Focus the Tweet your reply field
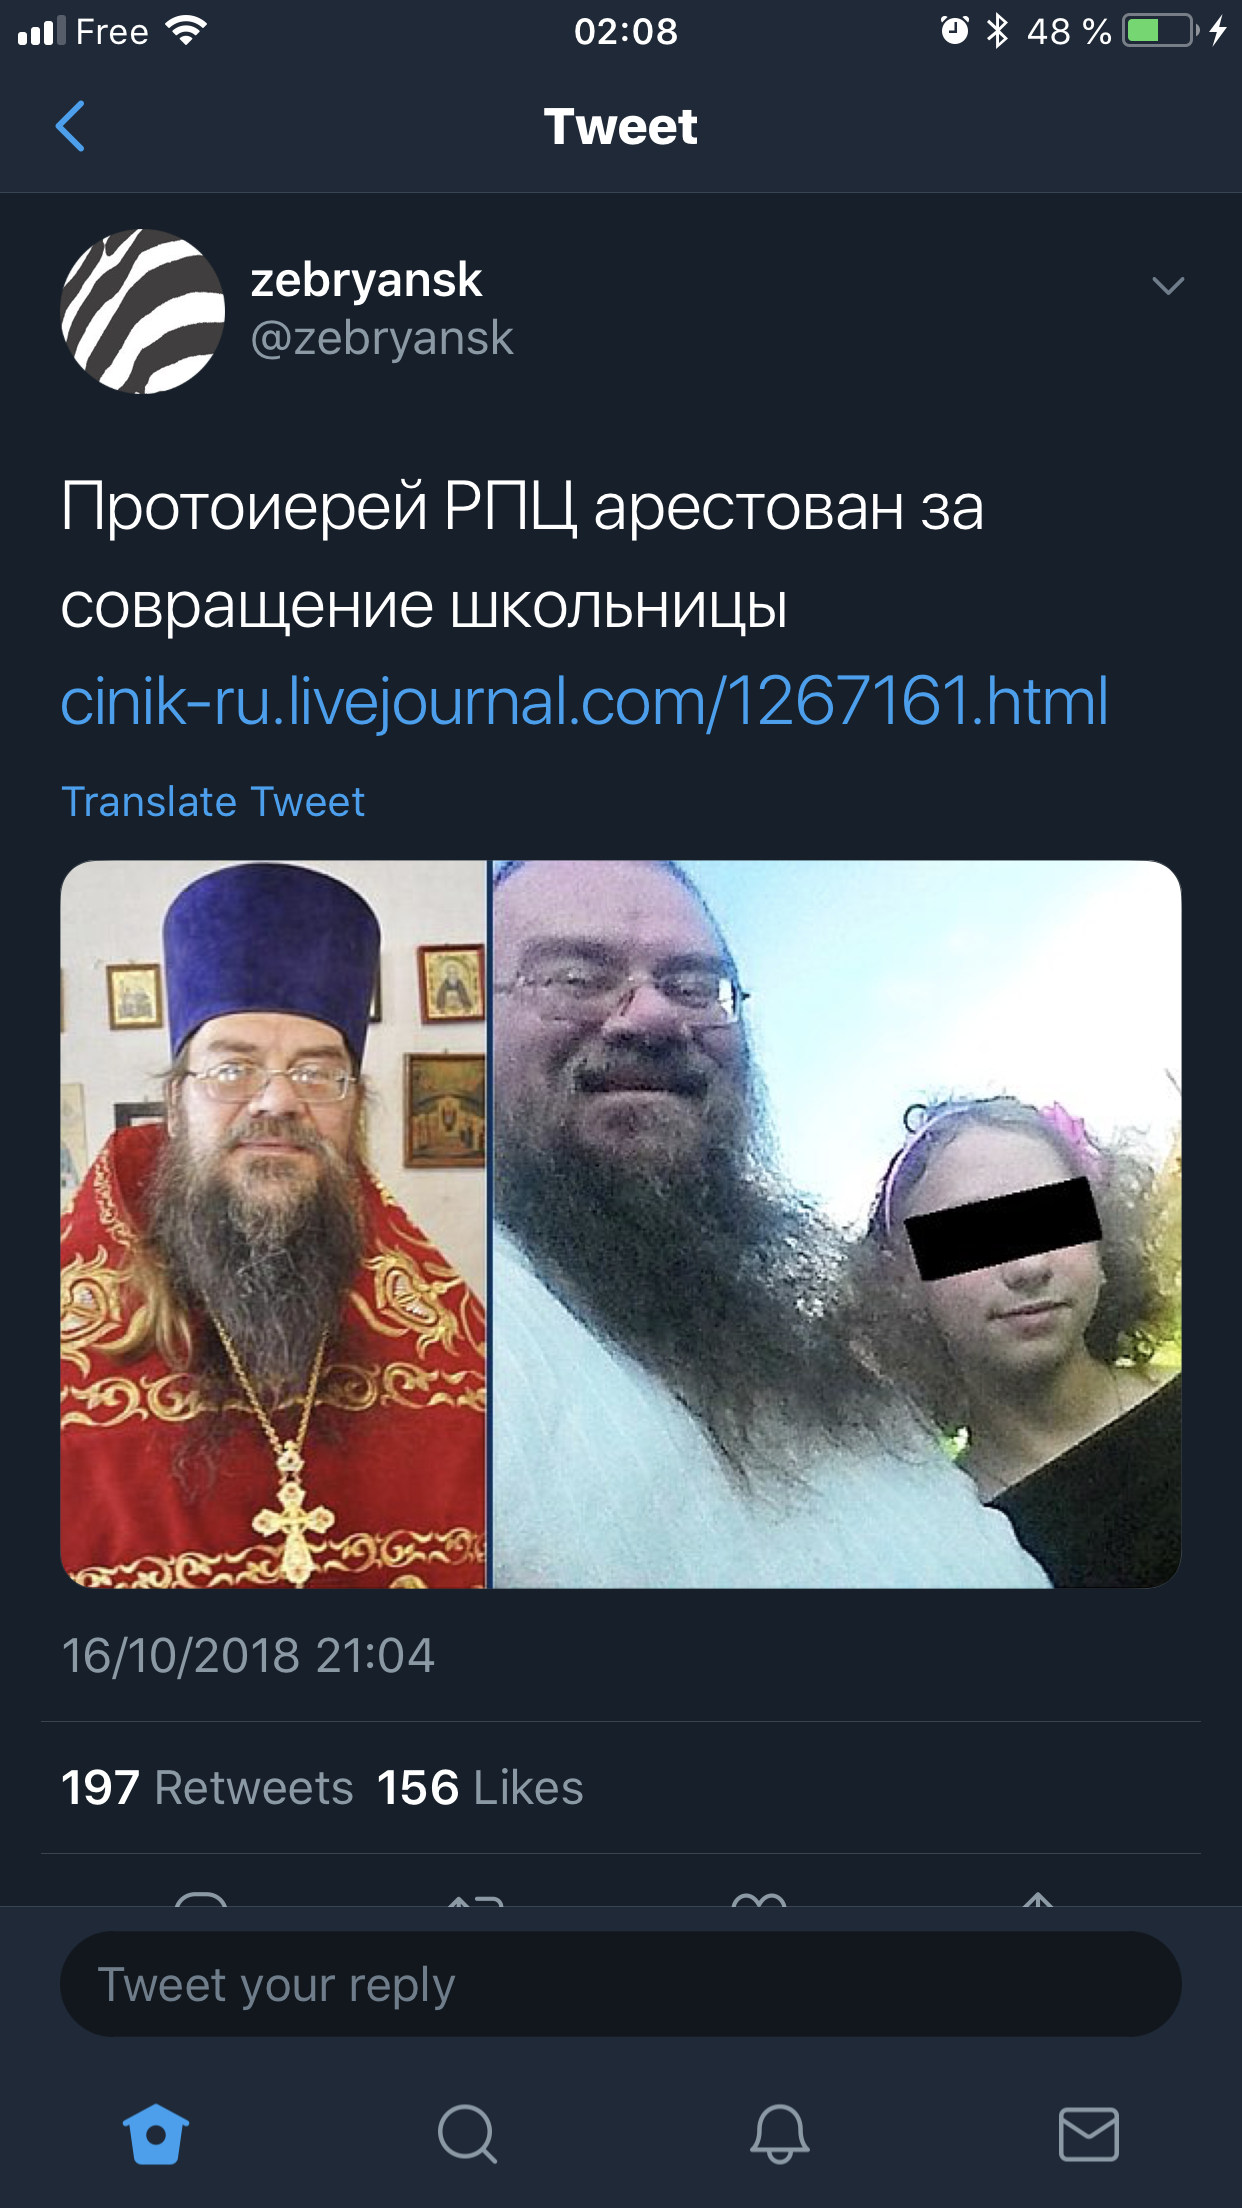 (621, 1984)
